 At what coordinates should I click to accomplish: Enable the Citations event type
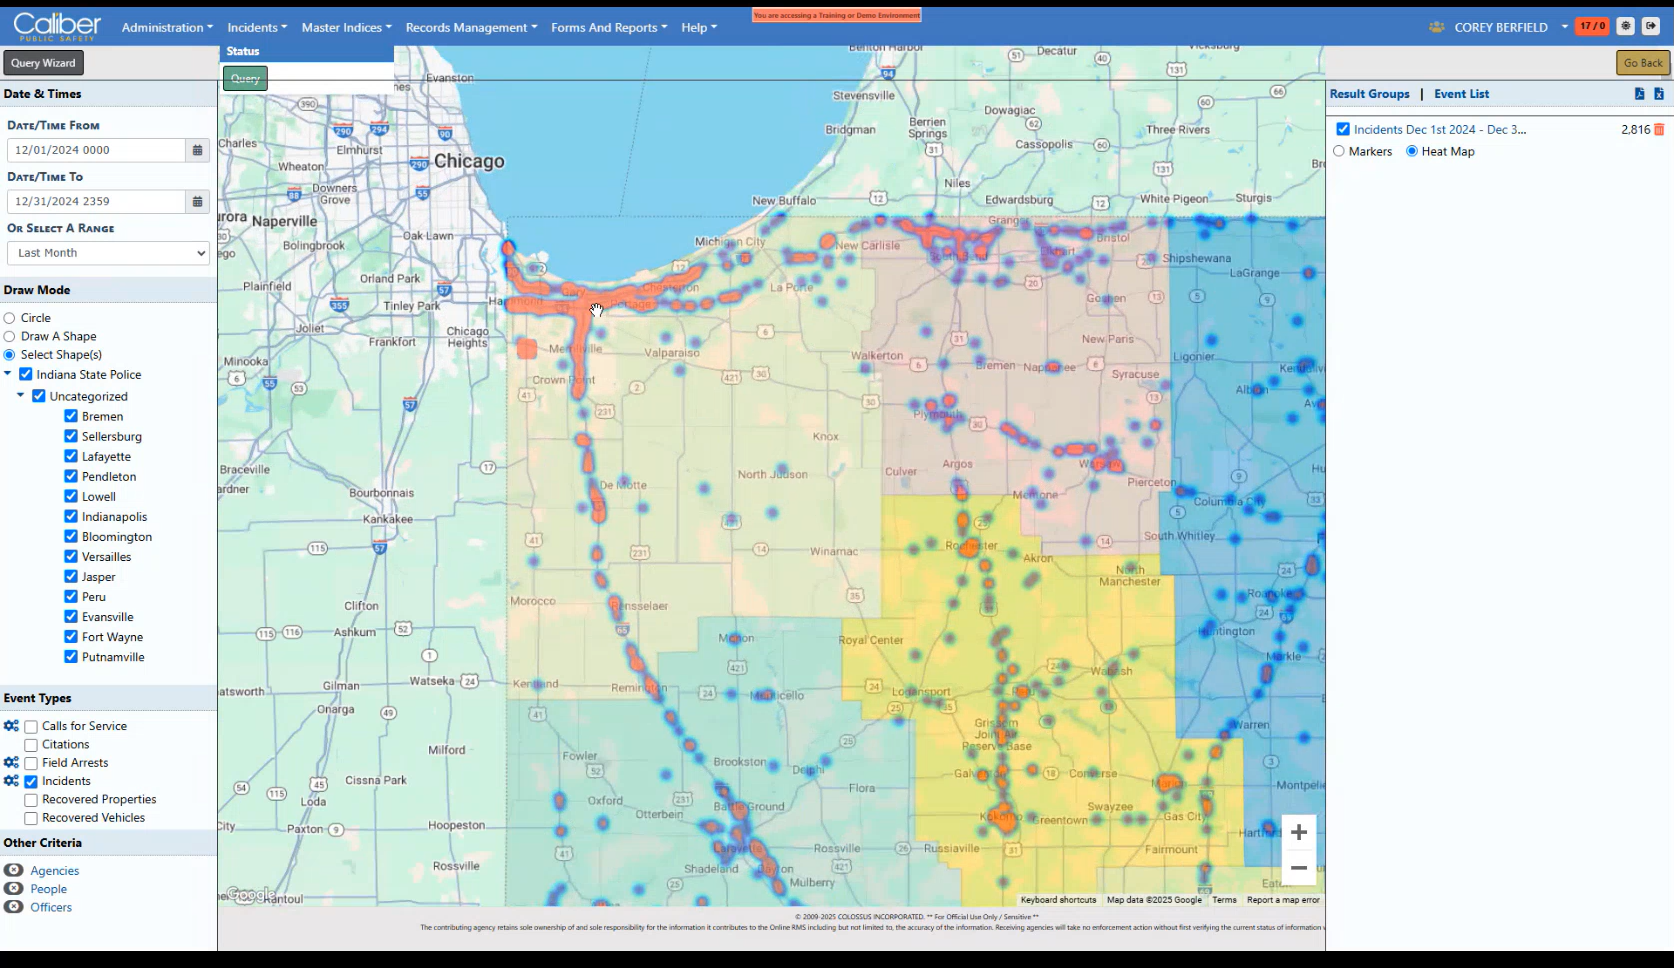(31, 745)
